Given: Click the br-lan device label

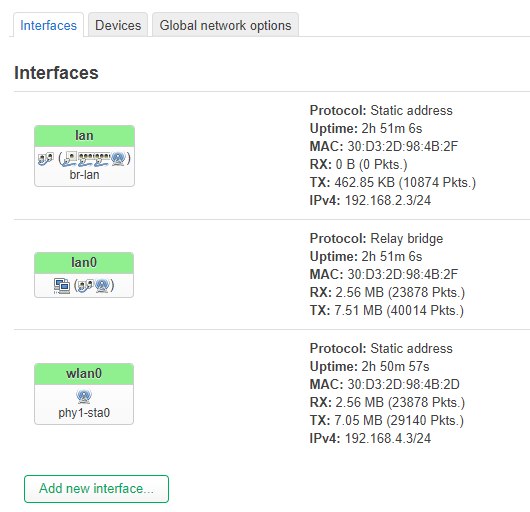Looking at the screenshot, I should pos(84,175).
